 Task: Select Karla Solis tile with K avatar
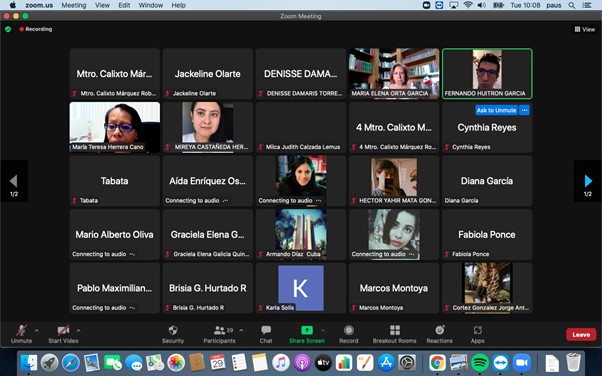[301, 288]
